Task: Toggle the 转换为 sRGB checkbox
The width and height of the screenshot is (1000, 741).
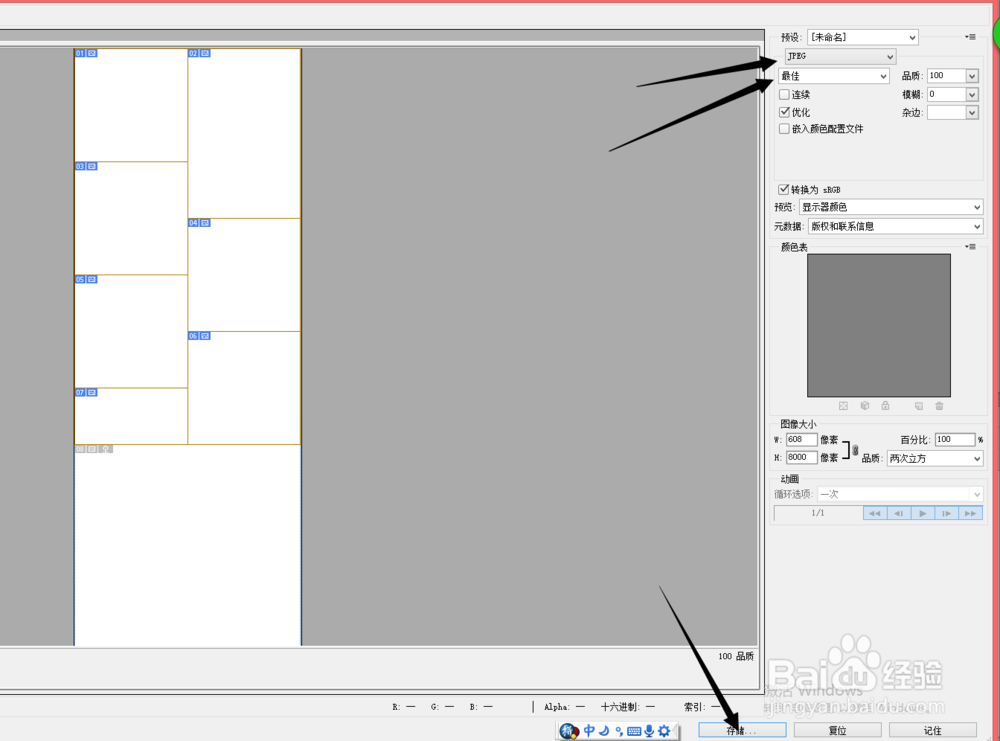Action: [x=784, y=189]
